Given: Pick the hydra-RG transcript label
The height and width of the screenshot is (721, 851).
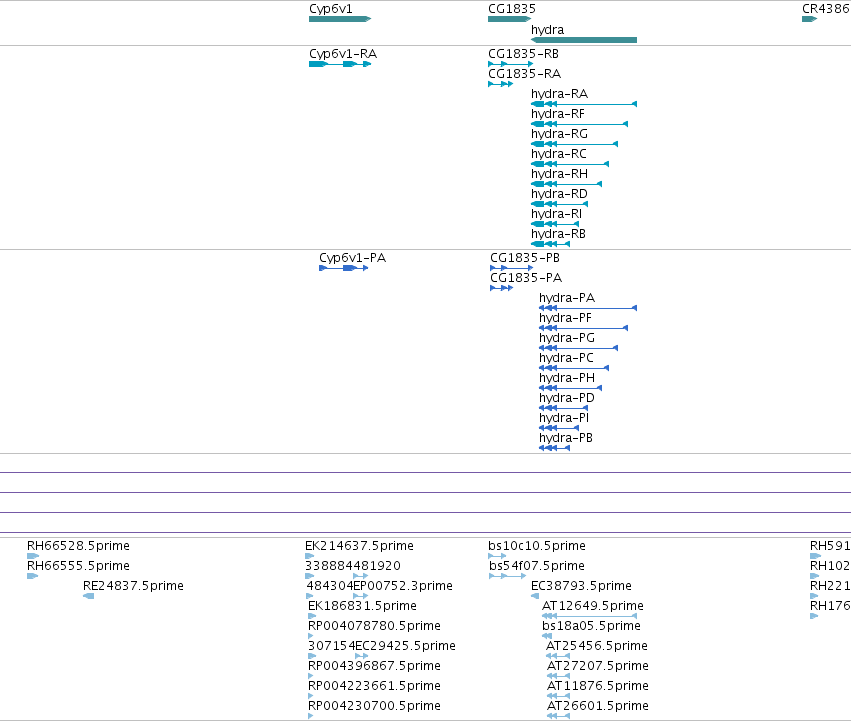Looking at the screenshot, I should point(559,134).
